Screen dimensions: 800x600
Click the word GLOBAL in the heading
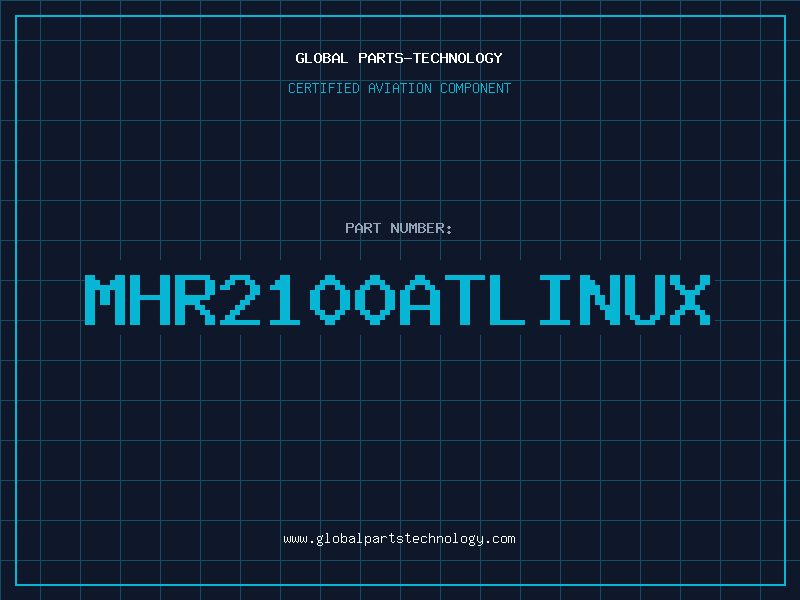click(x=322, y=58)
